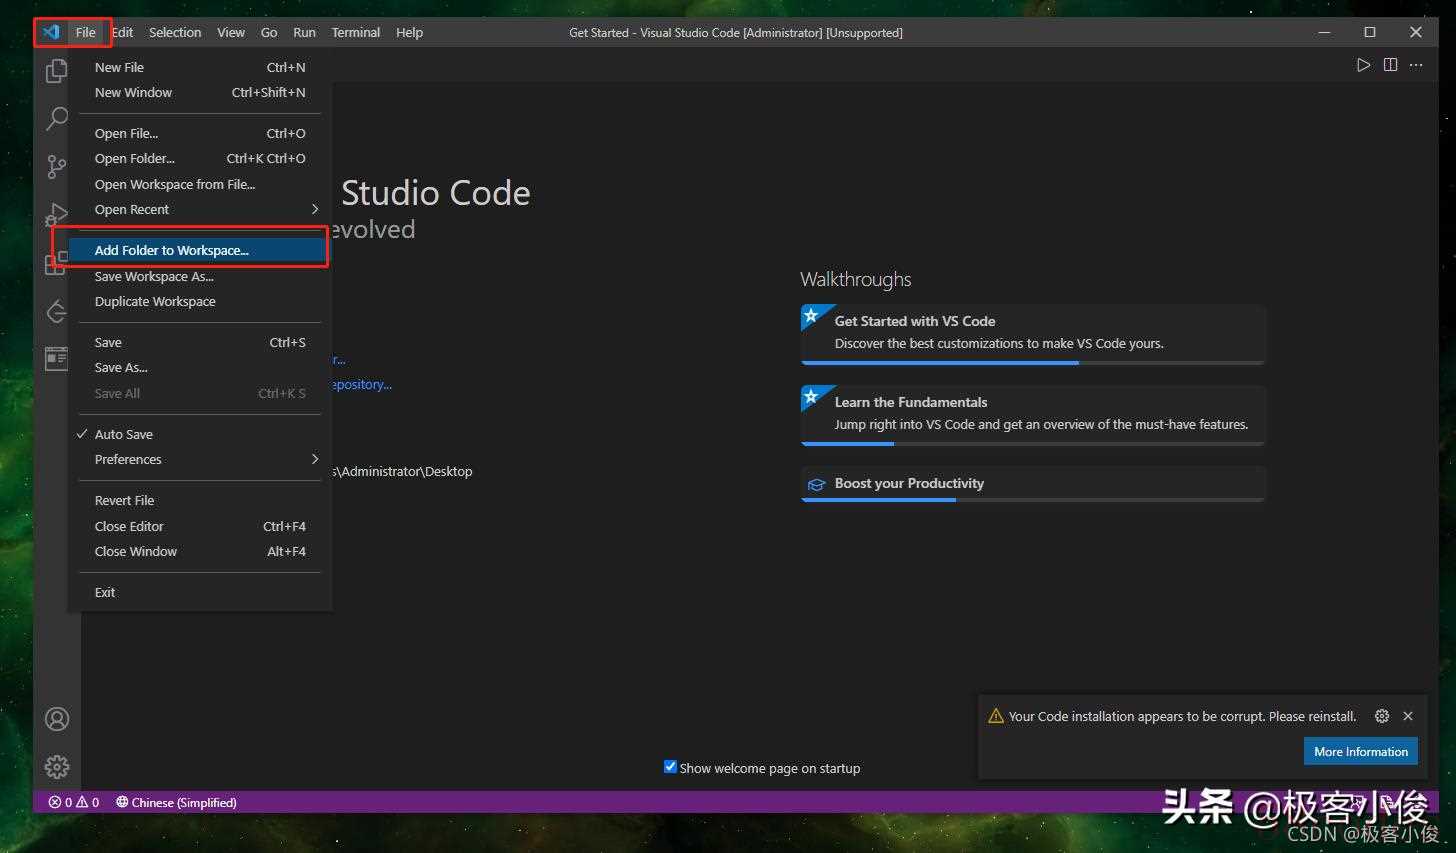The width and height of the screenshot is (1456, 853).
Task: Choose Exit from File menu
Action: click(200, 592)
